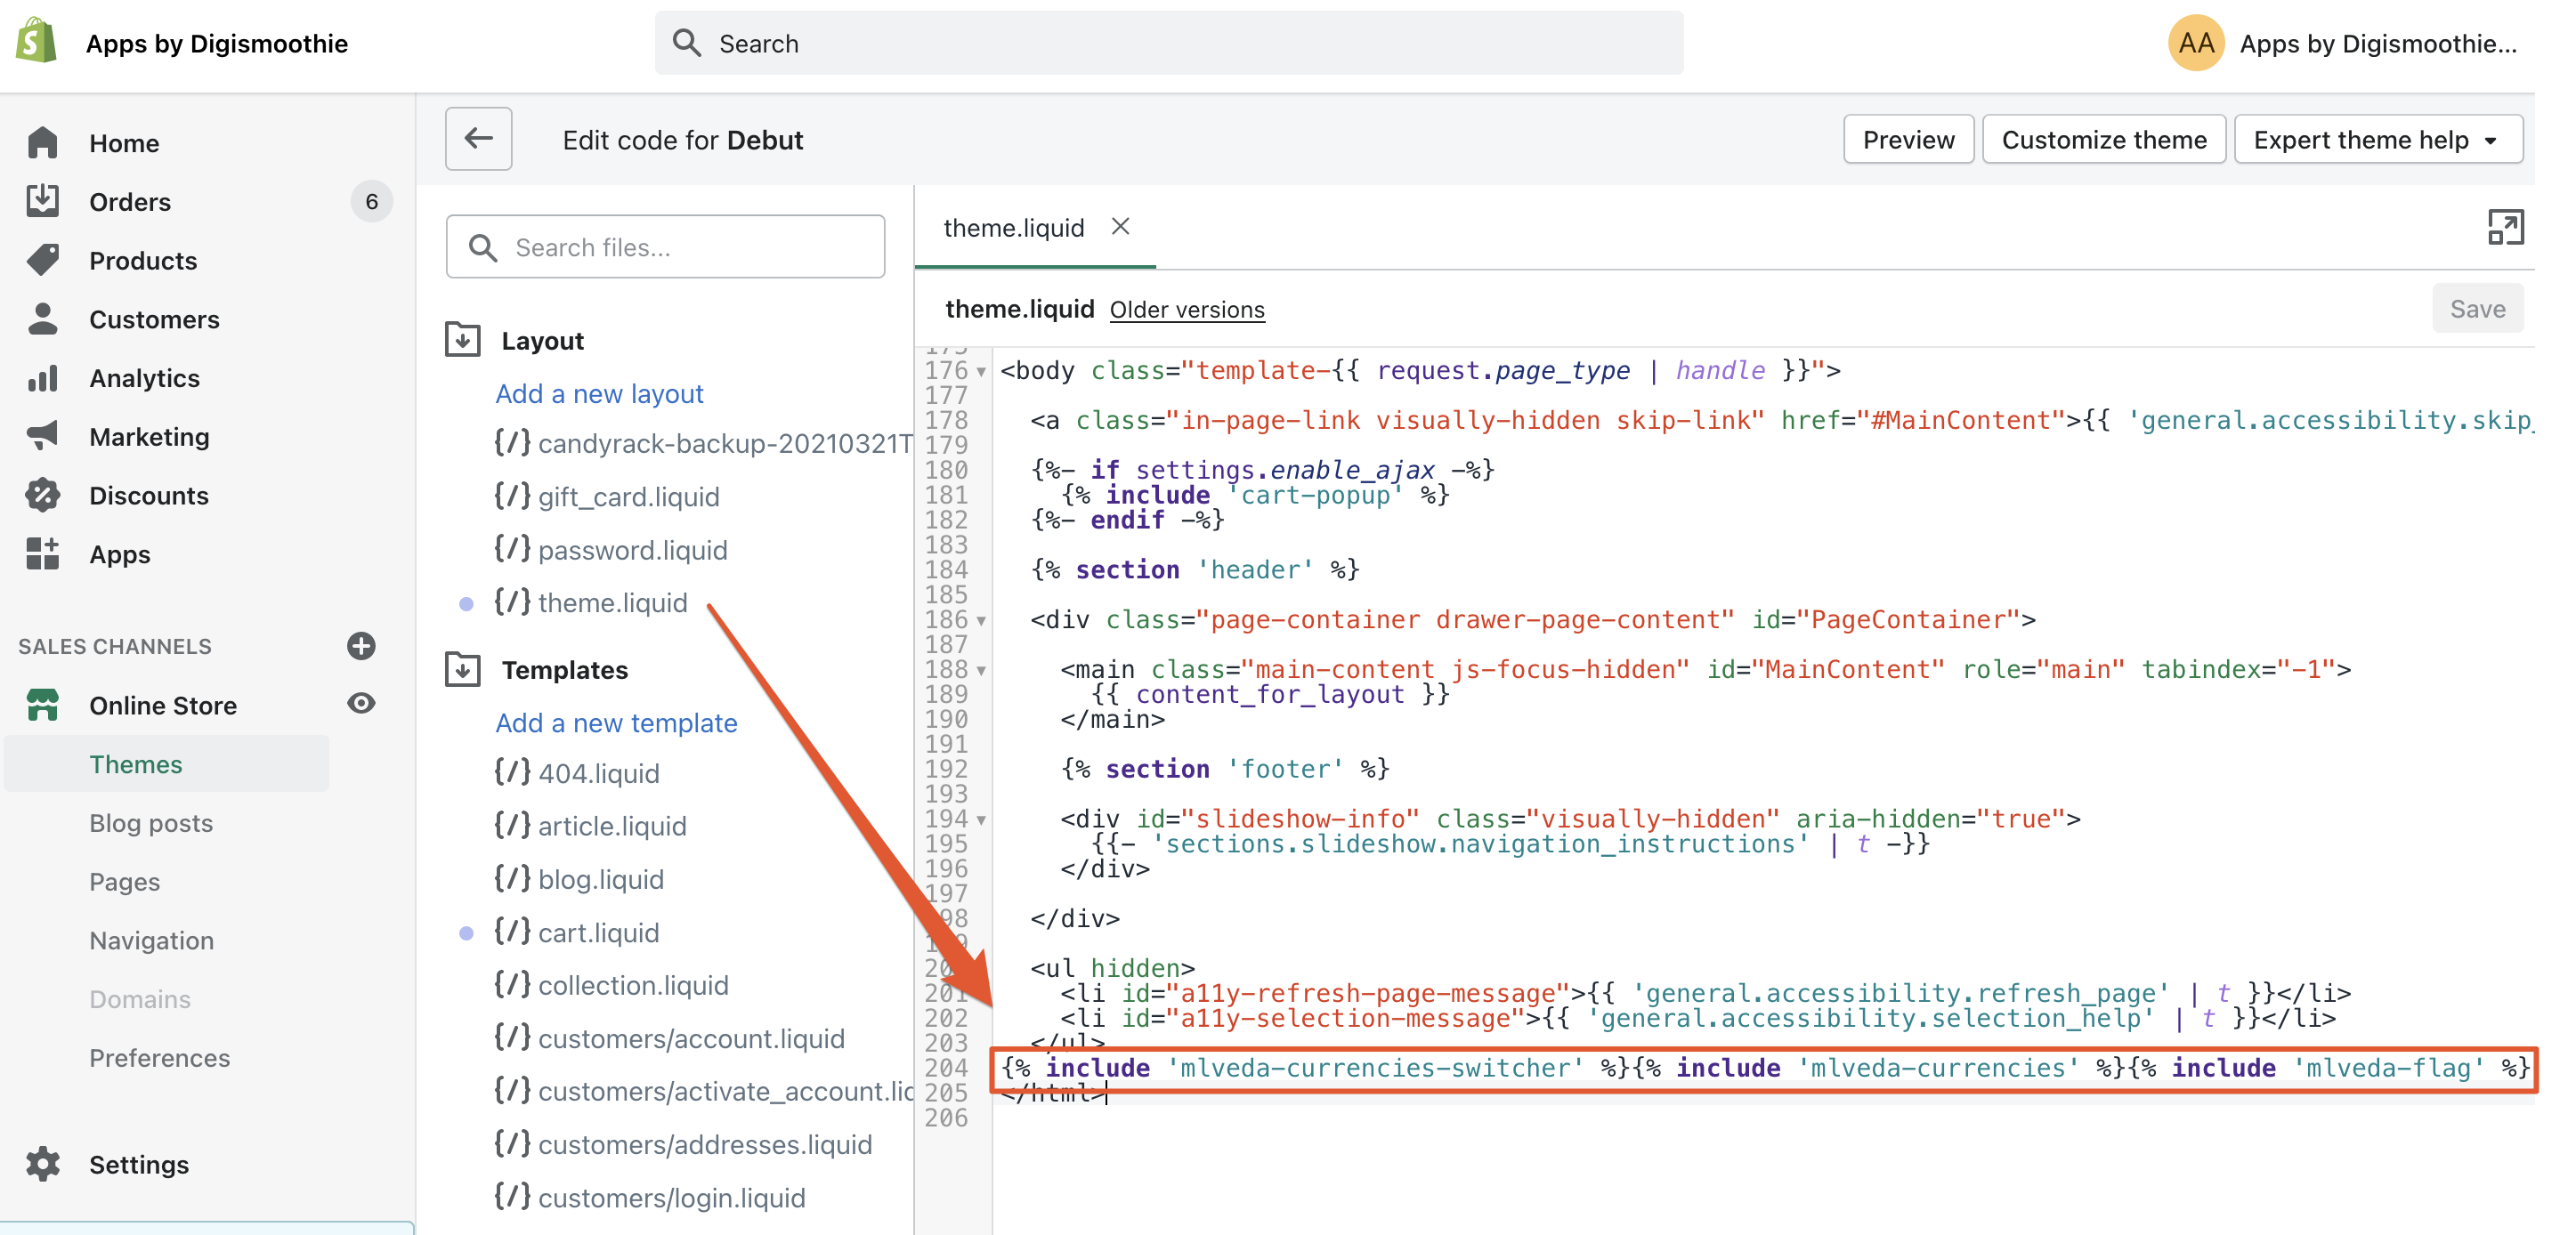This screenshot has height=1235, width=2576.
Task: Click the Orders count badge 6
Action: point(371,202)
